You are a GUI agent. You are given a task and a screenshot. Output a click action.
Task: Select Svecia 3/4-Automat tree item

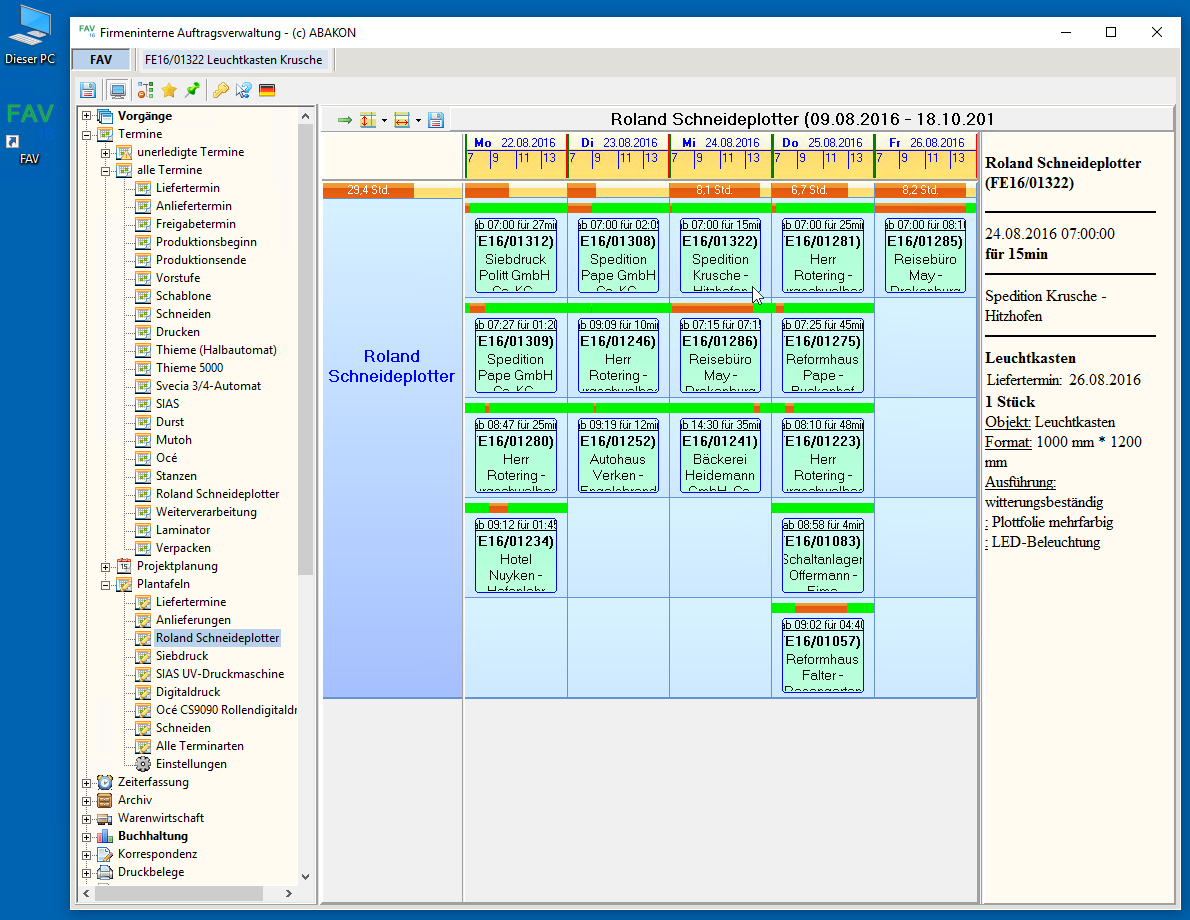click(x=208, y=386)
